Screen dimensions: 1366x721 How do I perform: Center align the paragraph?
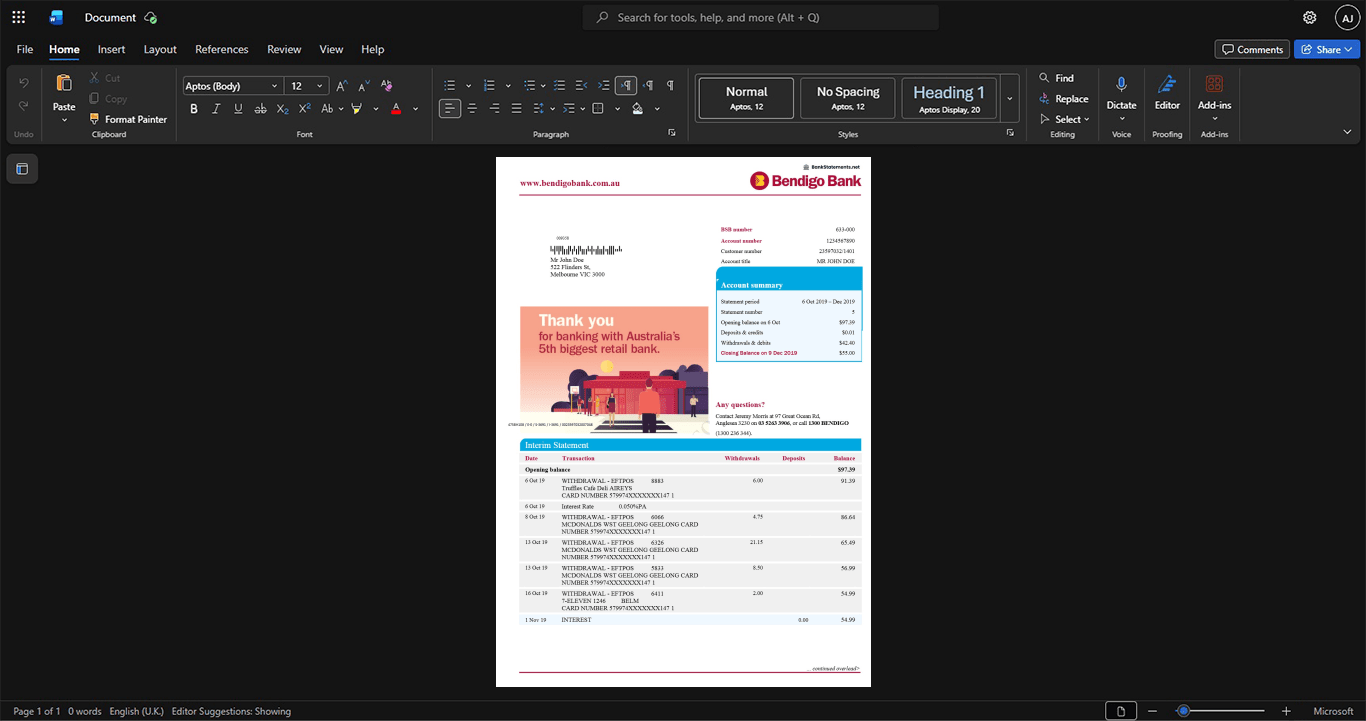pos(472,108)
